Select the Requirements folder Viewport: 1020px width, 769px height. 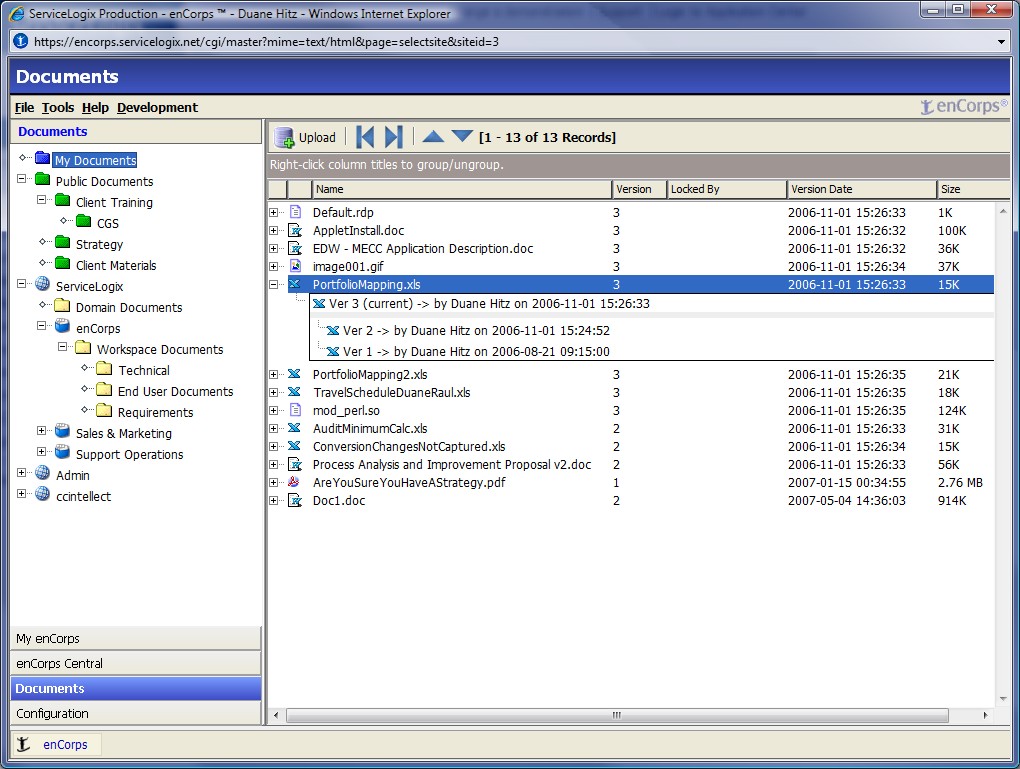(155, 412)
